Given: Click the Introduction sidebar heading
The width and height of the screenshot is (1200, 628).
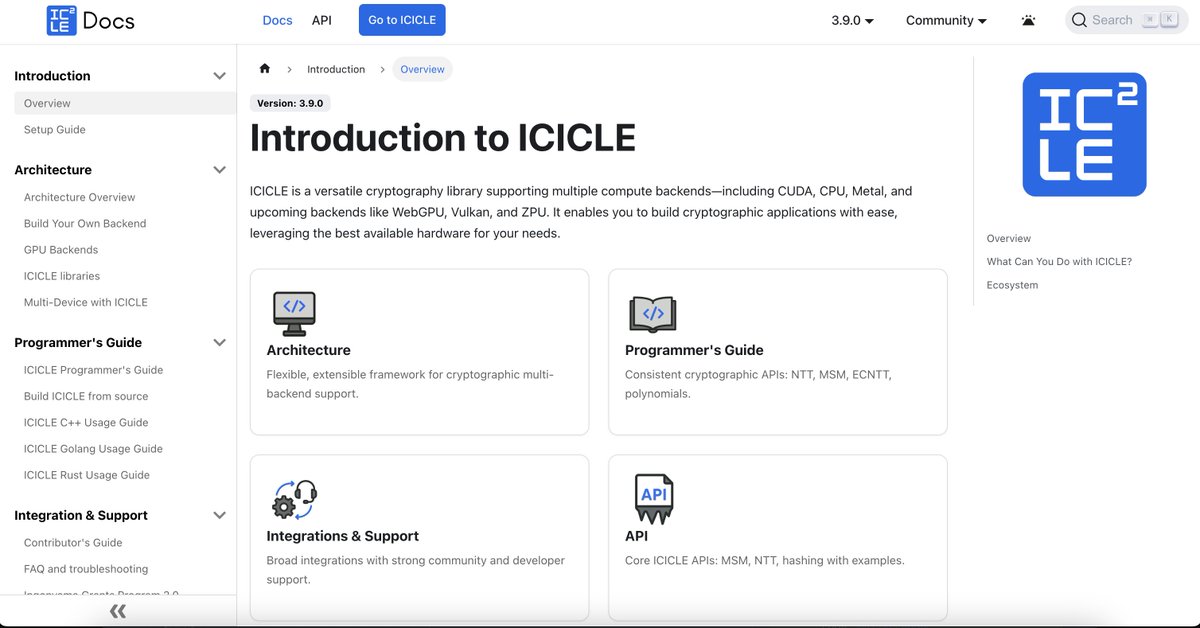Looking at the screenshot, I should [x=52, y=76].
